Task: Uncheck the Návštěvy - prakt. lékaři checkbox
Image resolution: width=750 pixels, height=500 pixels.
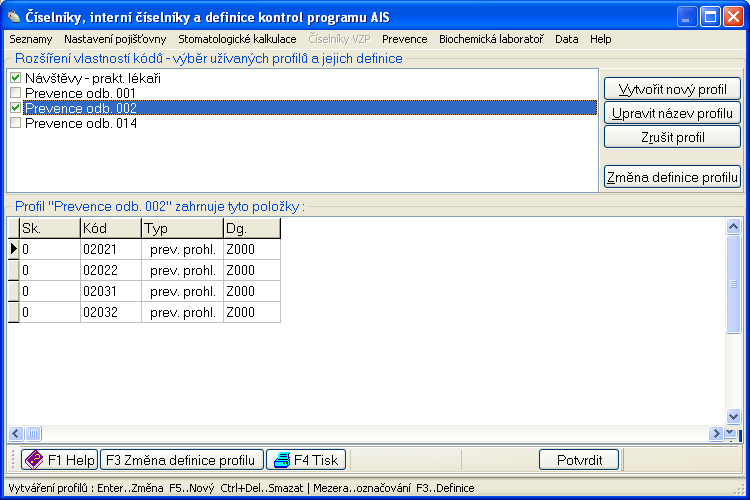Action: 15,78
